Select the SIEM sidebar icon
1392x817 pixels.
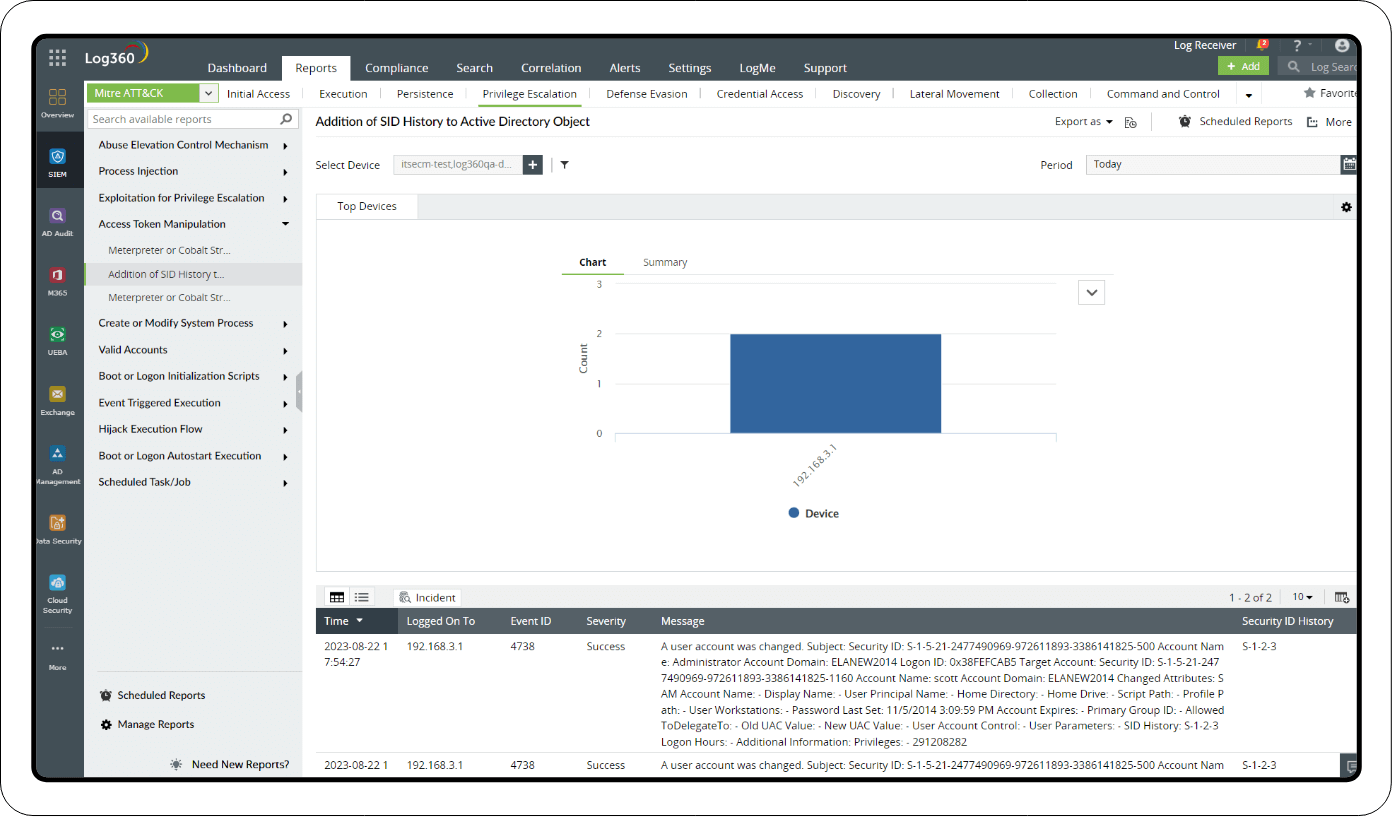58,162
